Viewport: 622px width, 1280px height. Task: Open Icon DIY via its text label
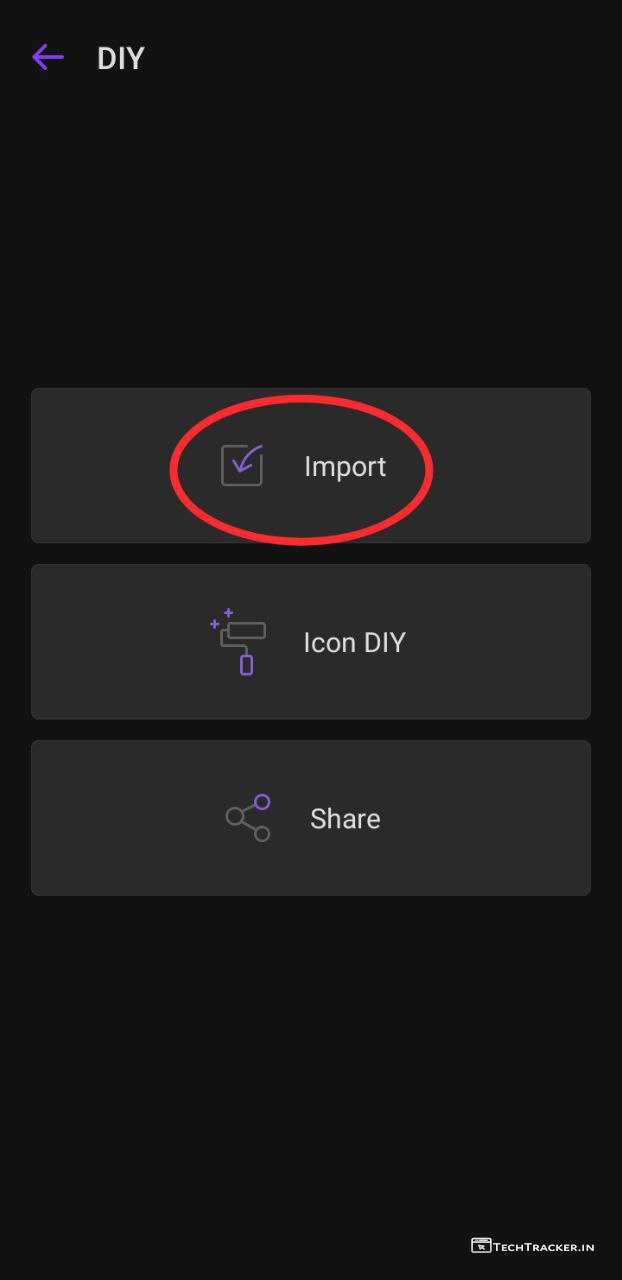point(354,642)
